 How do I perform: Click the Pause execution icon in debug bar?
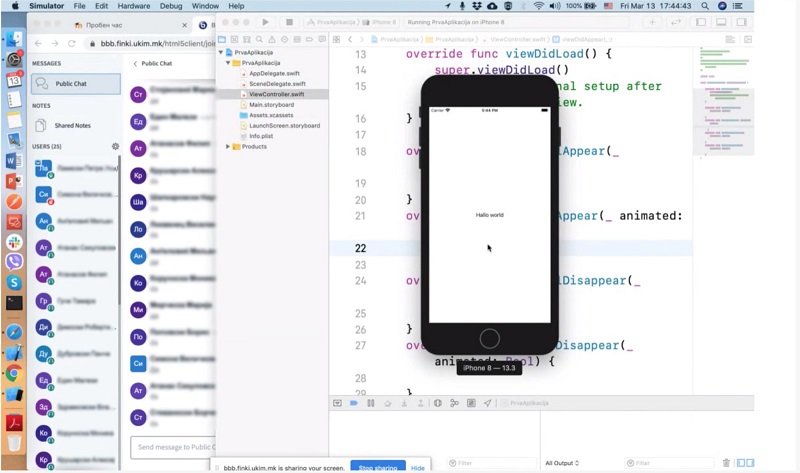[370, 403]
